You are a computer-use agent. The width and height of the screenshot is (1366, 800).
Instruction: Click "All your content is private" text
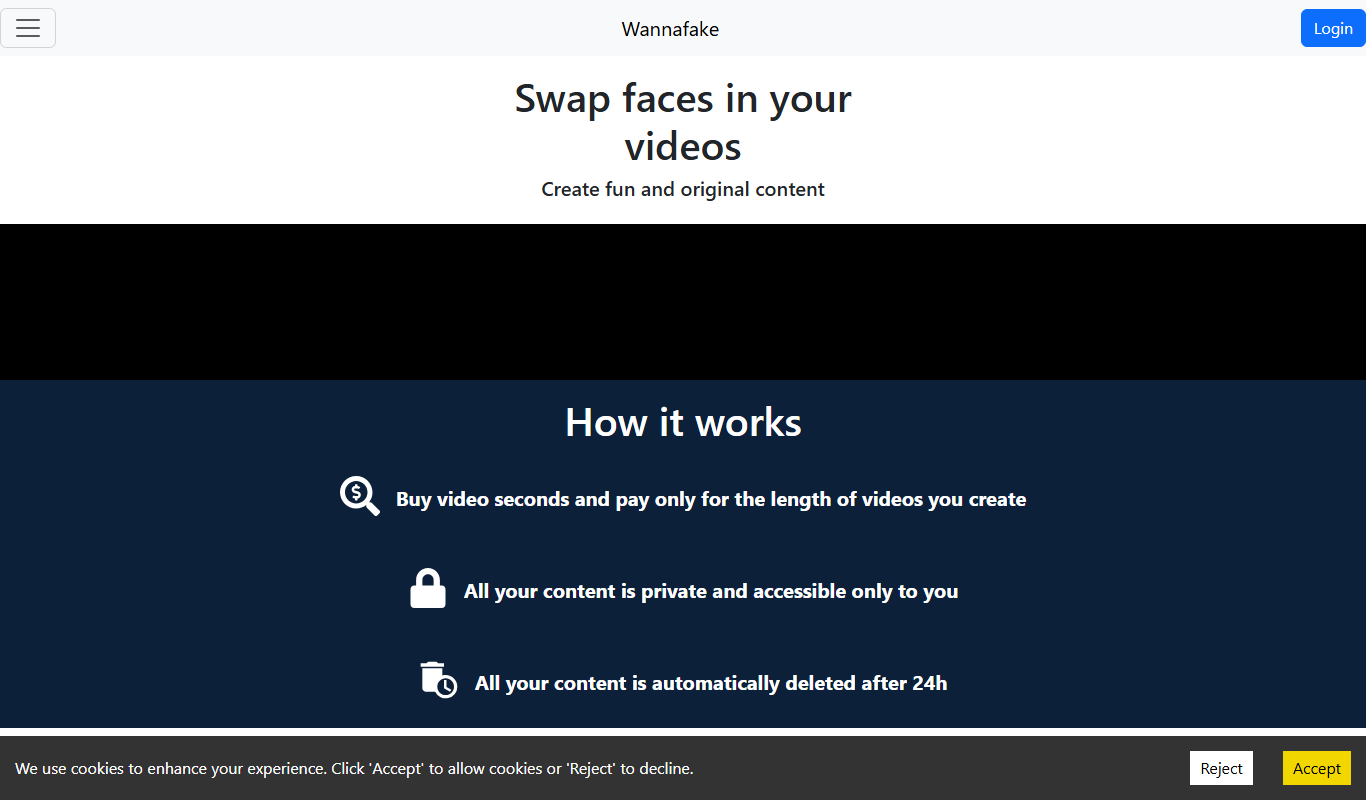coord(711,591)
